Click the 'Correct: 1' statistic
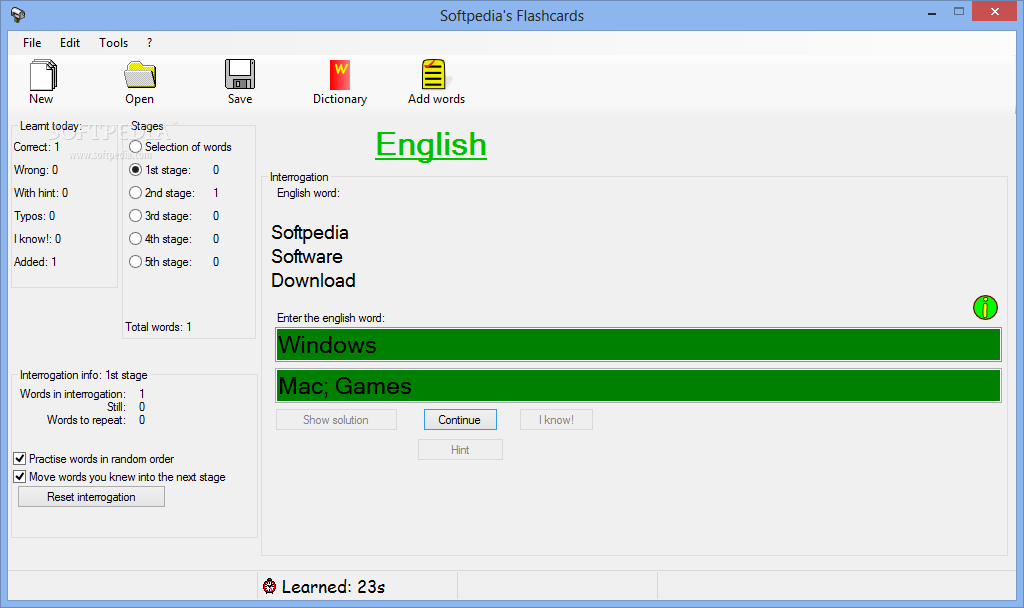1024x608 pixels. pyautogui.click(x=37, y=147)
